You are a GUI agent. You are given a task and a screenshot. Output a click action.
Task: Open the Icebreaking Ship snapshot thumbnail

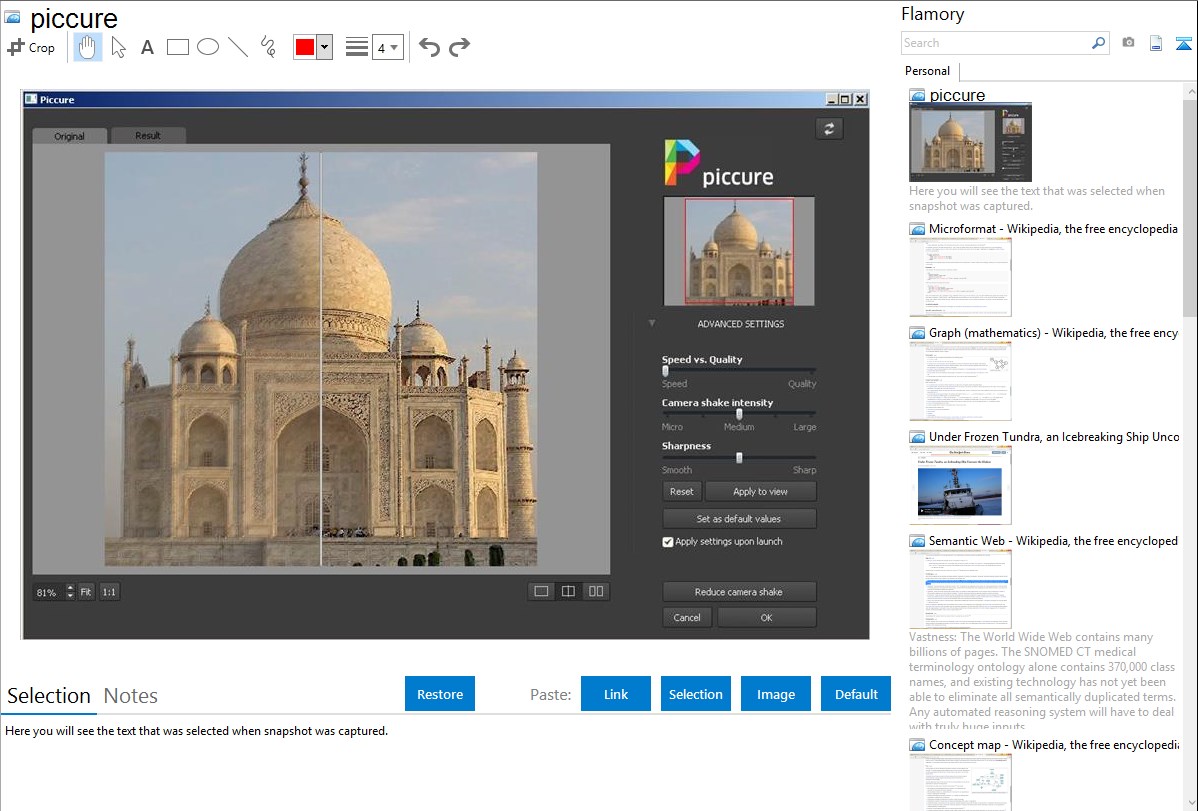coord(960,485)
